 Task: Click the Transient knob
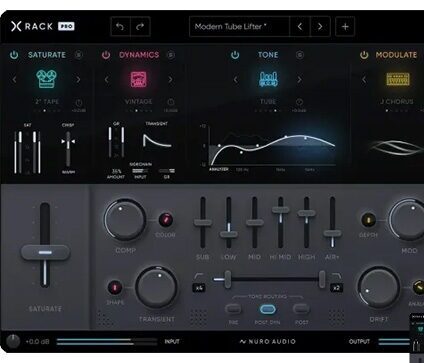click(156, 287)
